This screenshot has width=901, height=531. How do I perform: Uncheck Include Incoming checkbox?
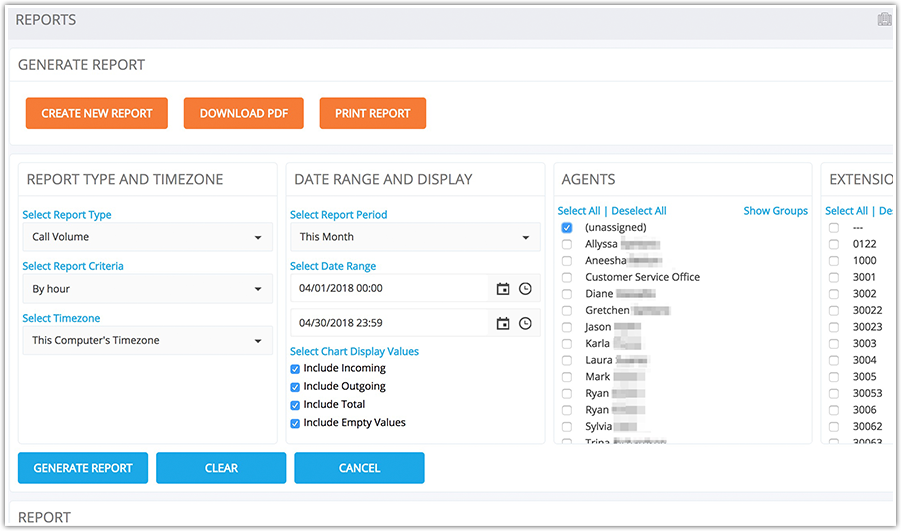pyautogui.click(x=295, y=369)
